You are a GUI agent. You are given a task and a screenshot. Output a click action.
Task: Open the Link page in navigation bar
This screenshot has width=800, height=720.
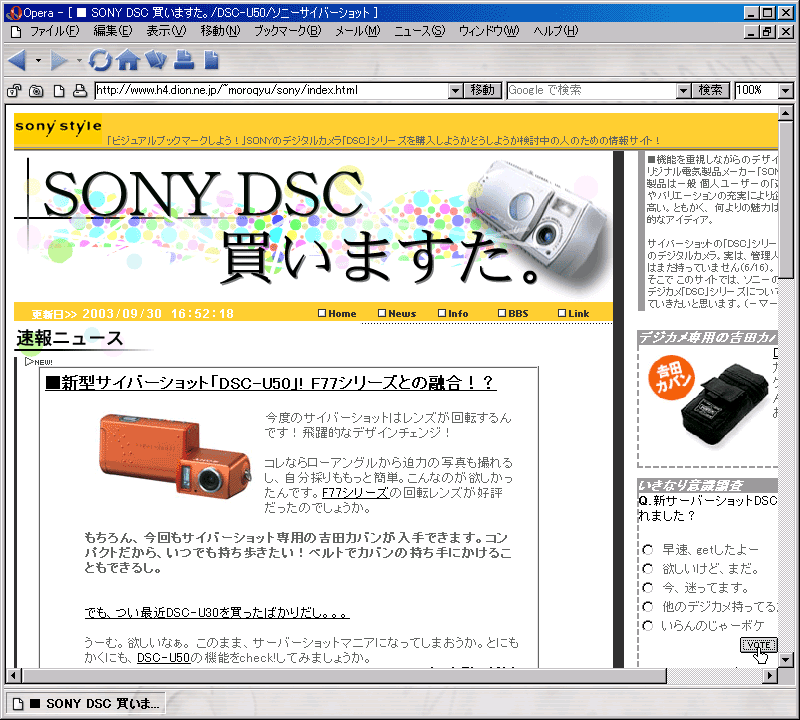point(573,313)
